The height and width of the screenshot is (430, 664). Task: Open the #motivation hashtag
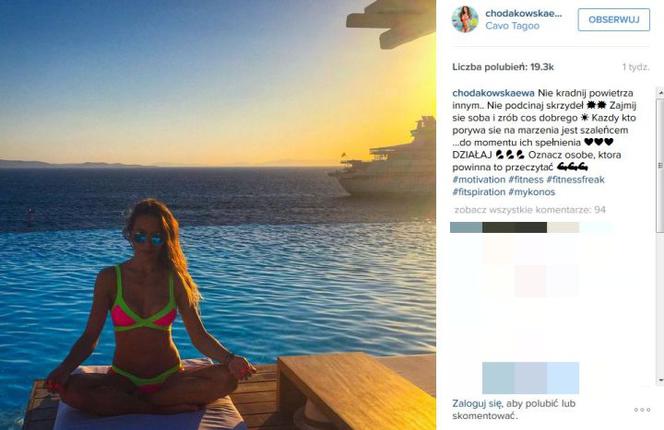479,180
